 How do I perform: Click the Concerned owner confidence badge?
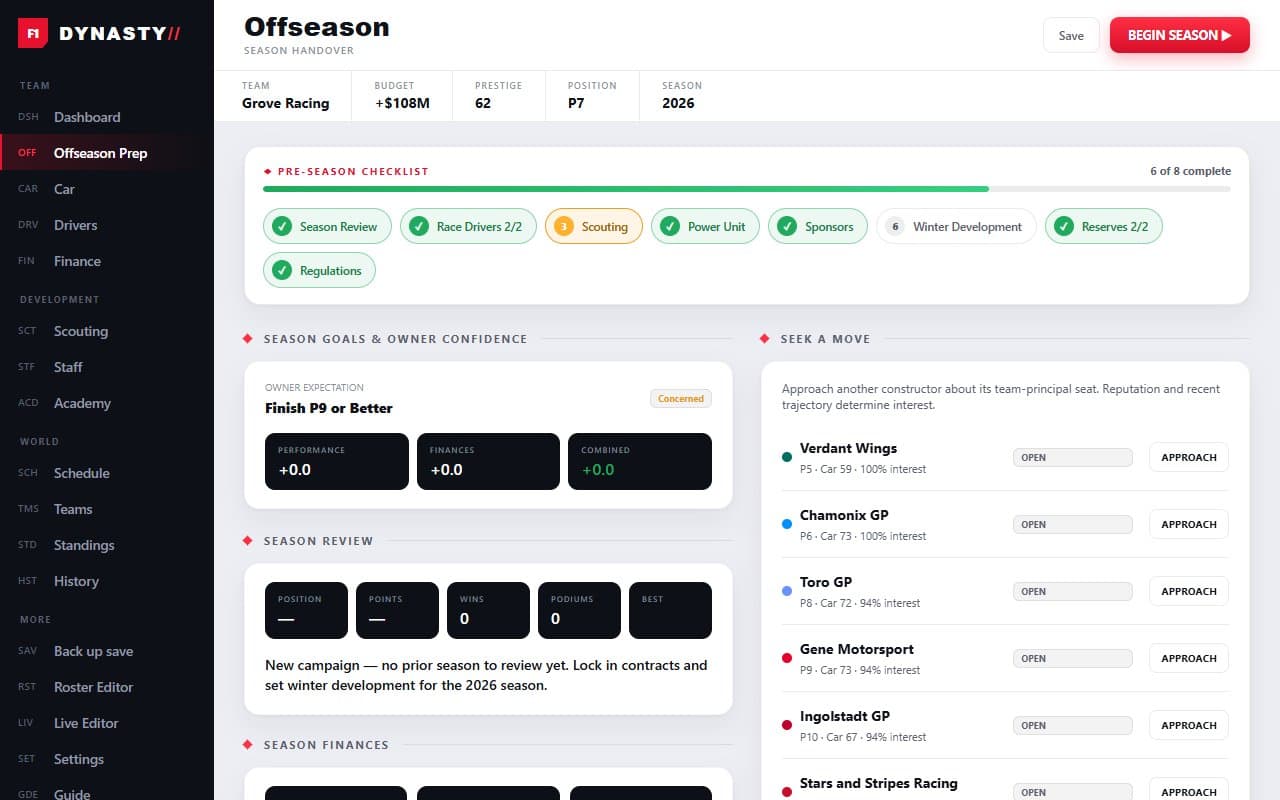click(681, 398)
